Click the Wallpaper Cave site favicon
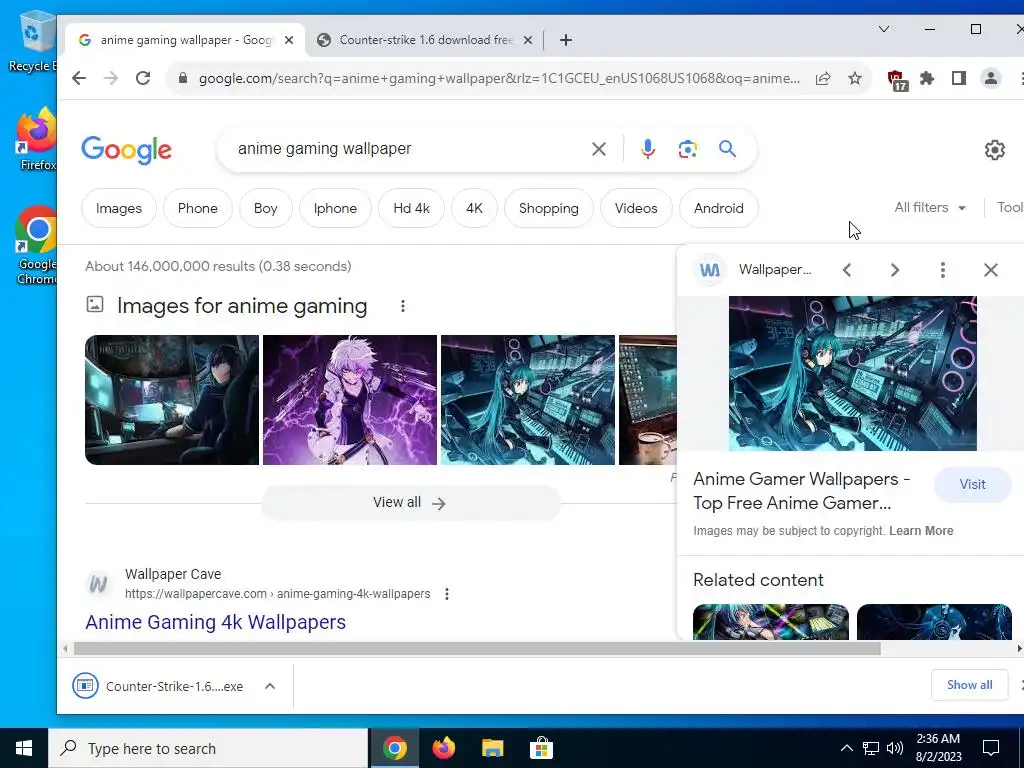The width and height of the screenshot is (1024, 768). 99,583
